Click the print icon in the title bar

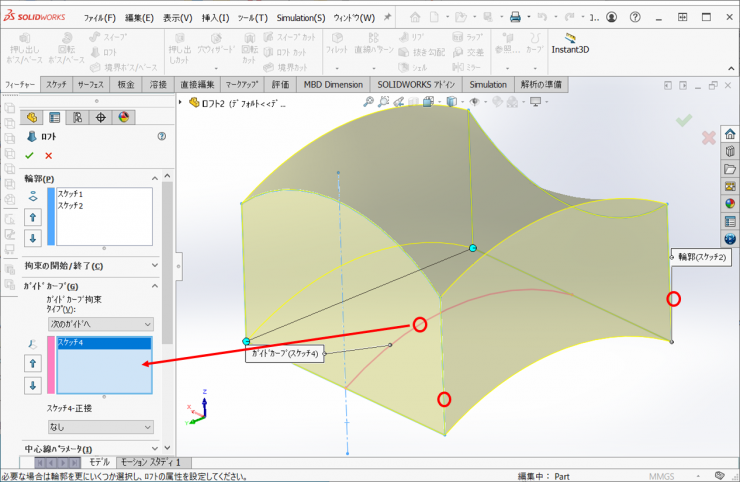515,17
